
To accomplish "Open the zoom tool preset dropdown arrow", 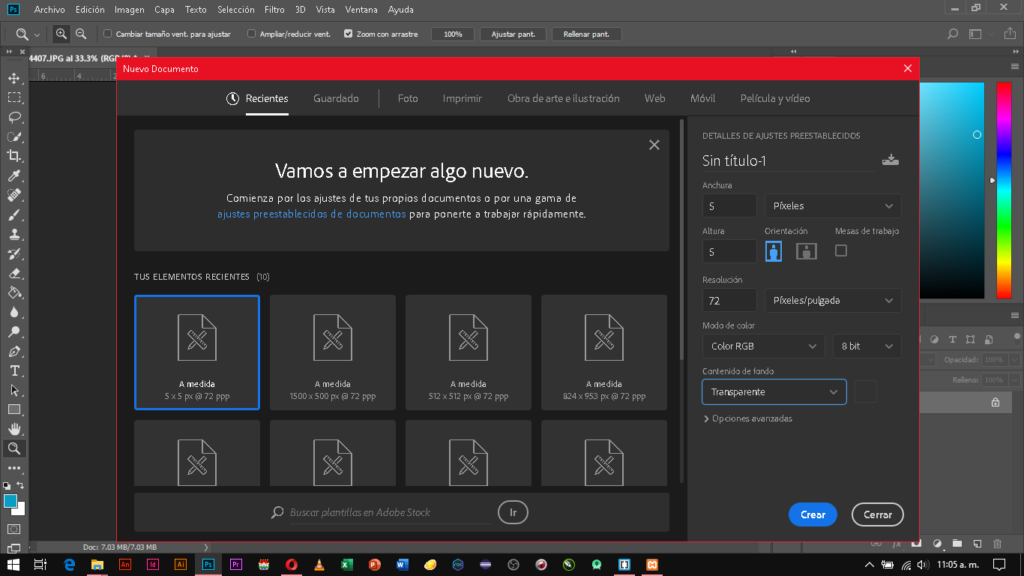I will pos(37,35).
